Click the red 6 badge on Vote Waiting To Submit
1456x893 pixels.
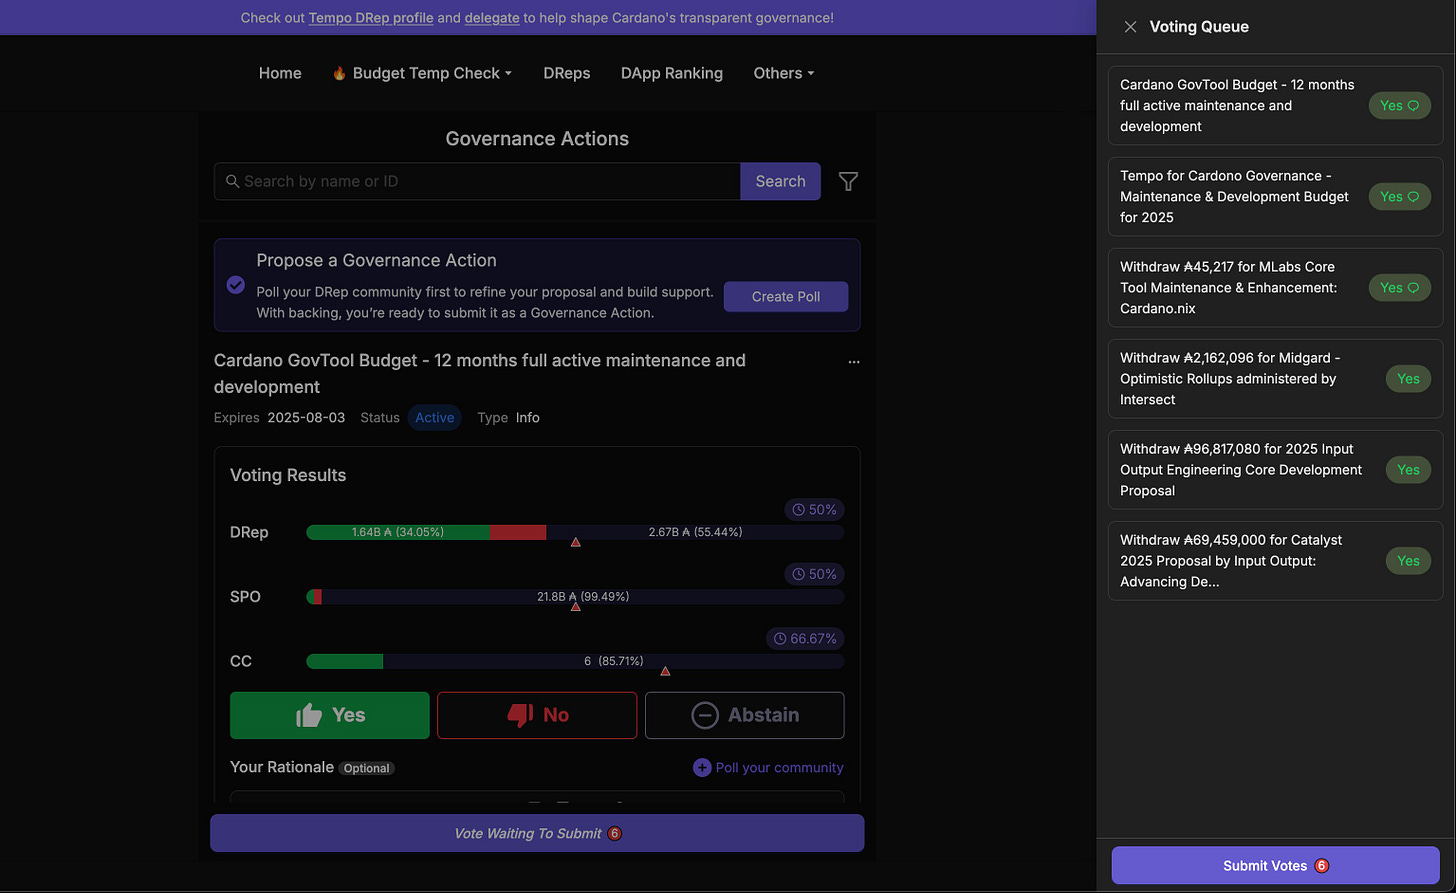pyautogui.click(x=615, y=833)
